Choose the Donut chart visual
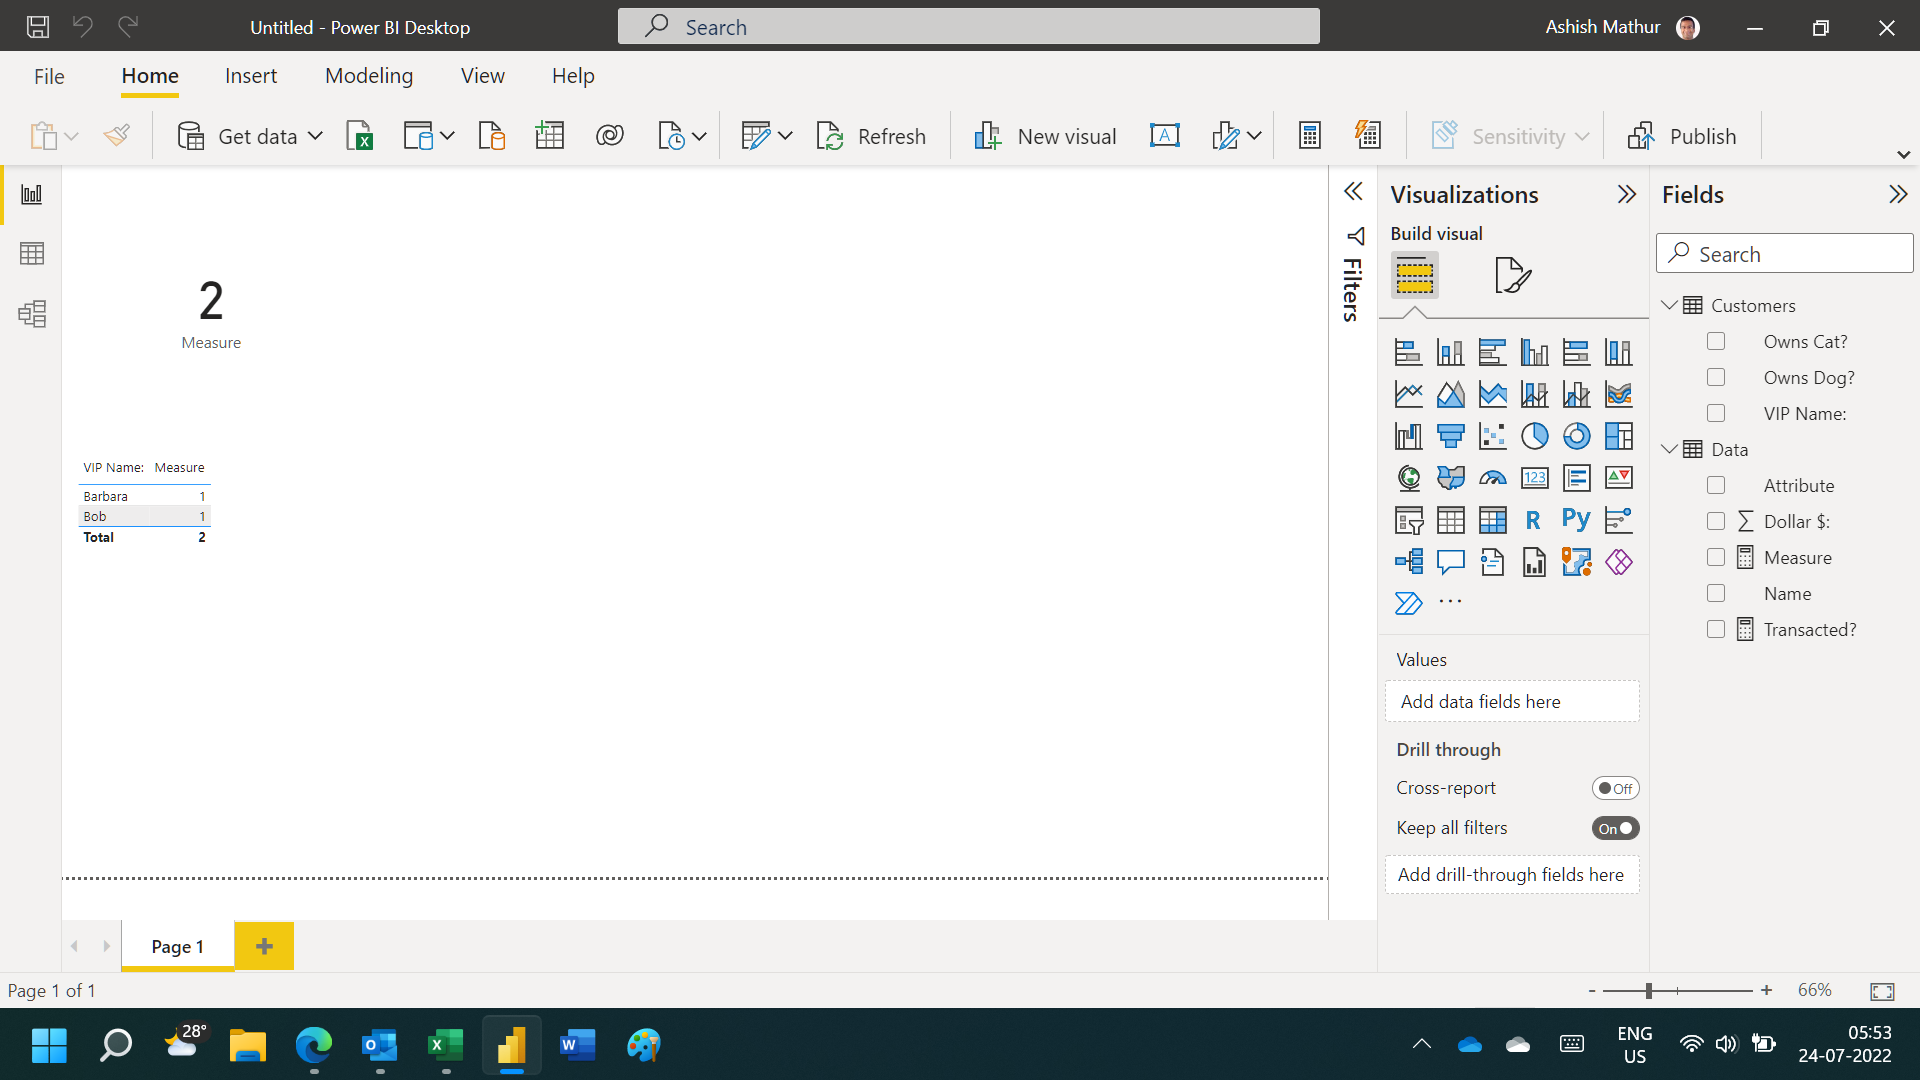 tap(1576, 436)
